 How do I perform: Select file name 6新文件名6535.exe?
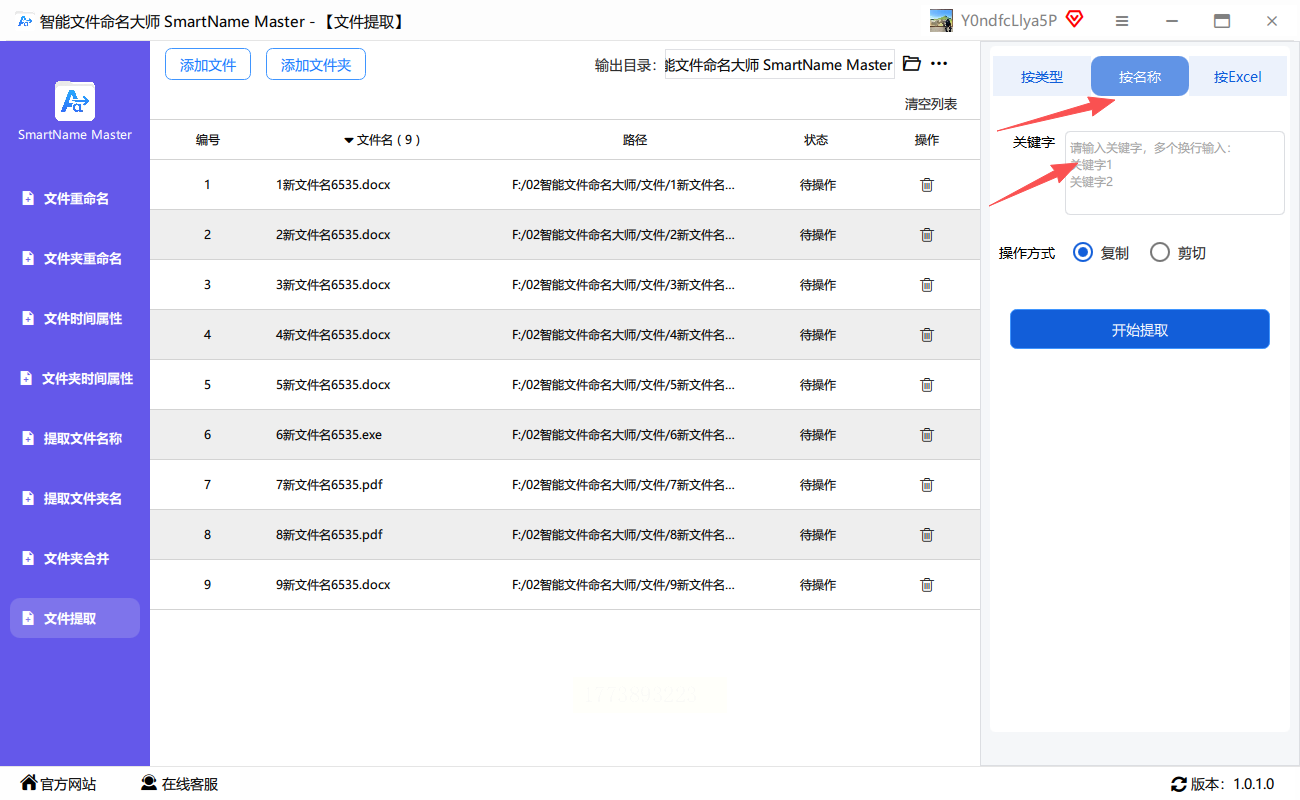click(x=329, y=435)
